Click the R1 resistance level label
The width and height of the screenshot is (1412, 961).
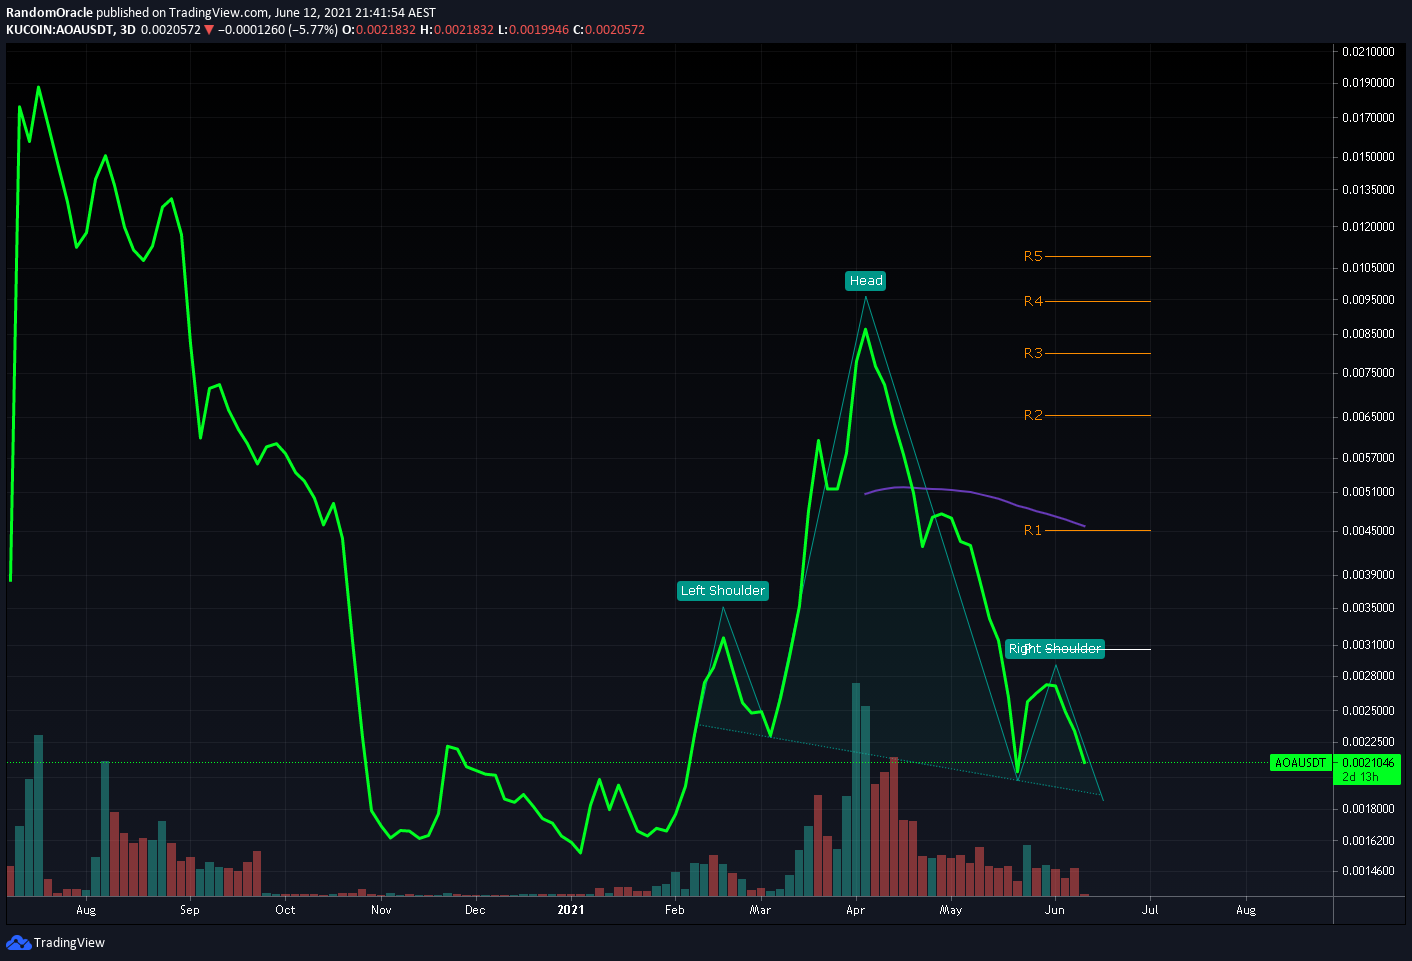coord(1033,530)
